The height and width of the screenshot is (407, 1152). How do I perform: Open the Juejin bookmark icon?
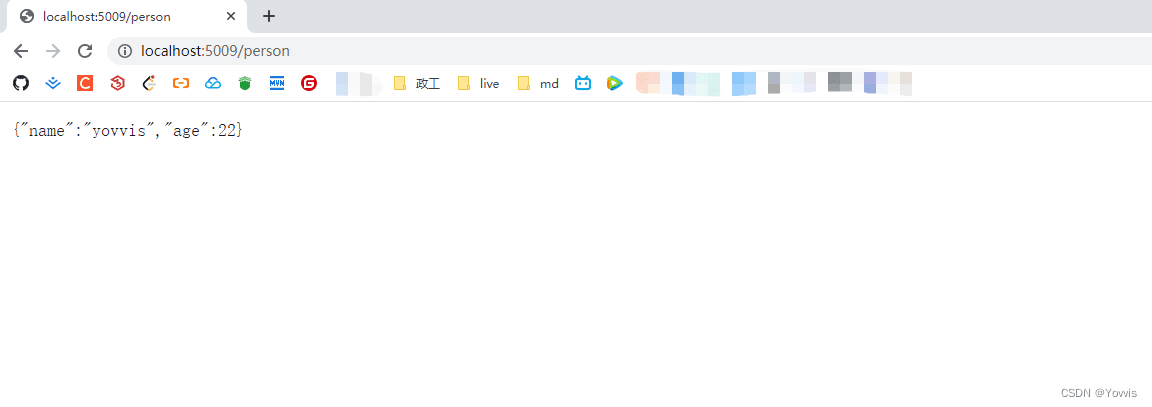coord(53,83)
